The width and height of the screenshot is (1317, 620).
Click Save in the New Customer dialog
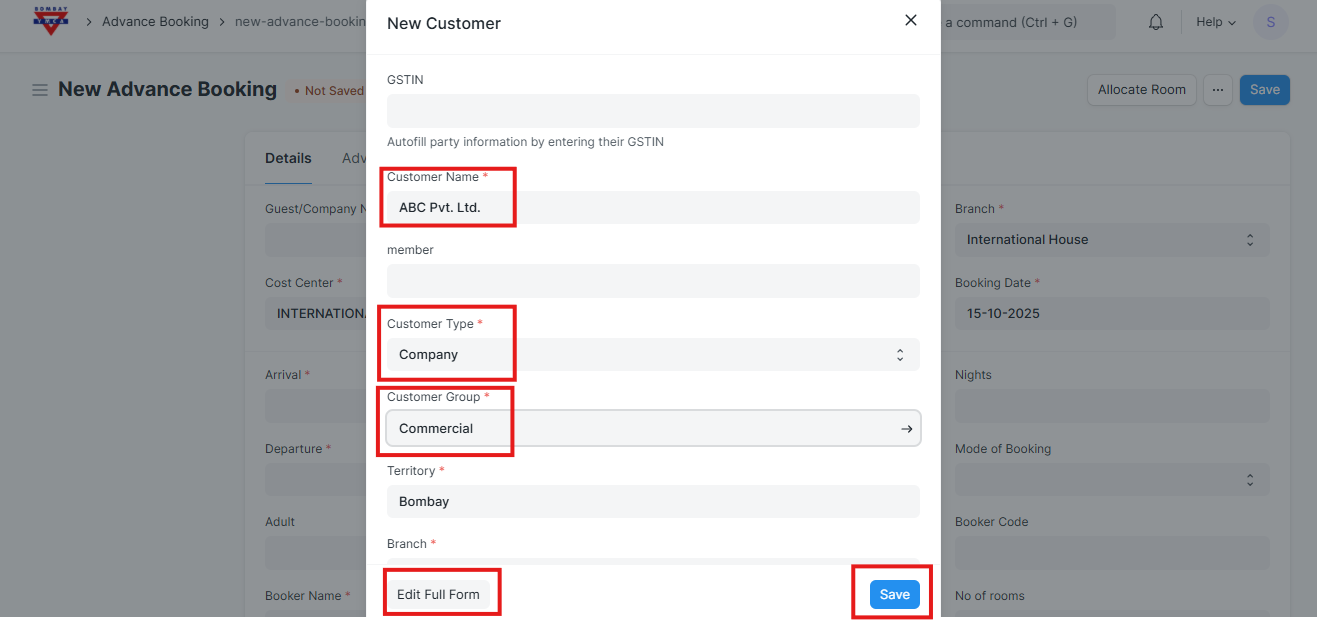894,594
